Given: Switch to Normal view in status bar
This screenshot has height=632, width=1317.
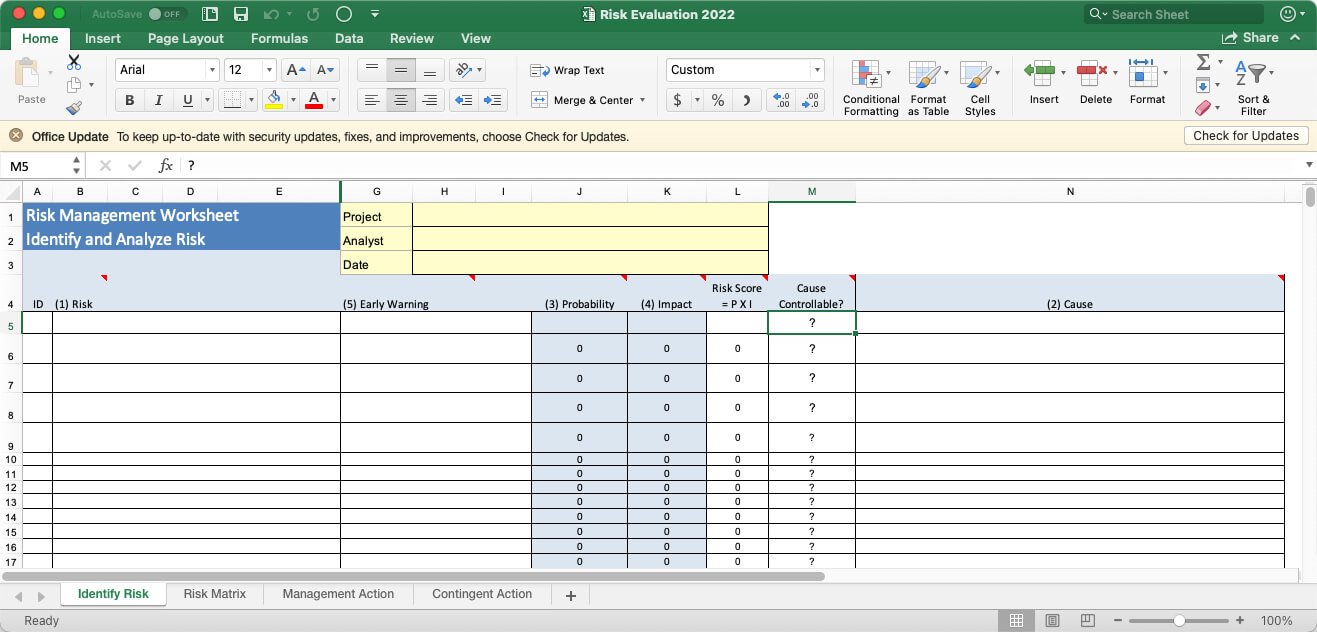Looking at the screenshot, I should coord(1016,620).
